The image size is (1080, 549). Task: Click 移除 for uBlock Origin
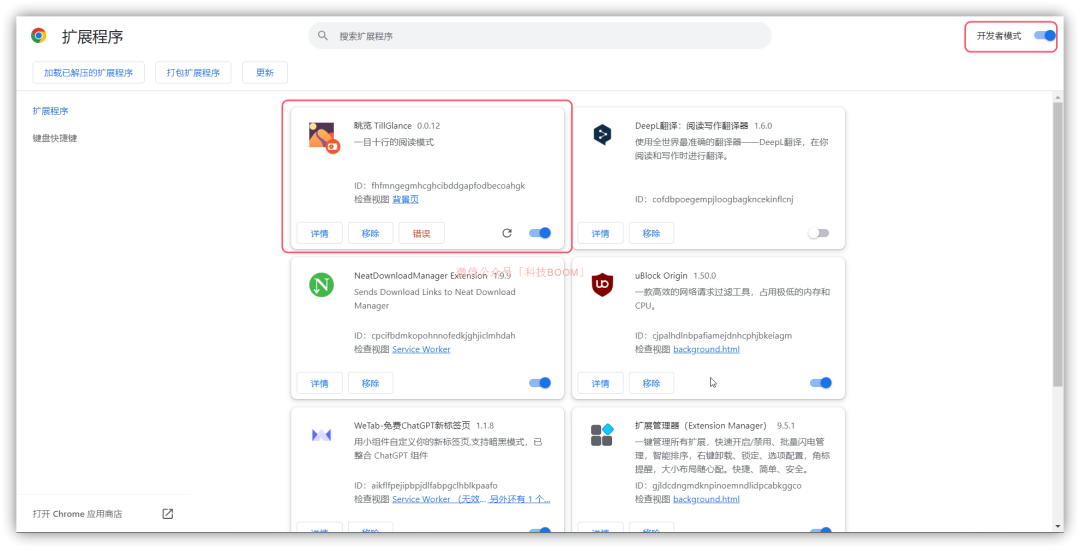coord(652,383)
